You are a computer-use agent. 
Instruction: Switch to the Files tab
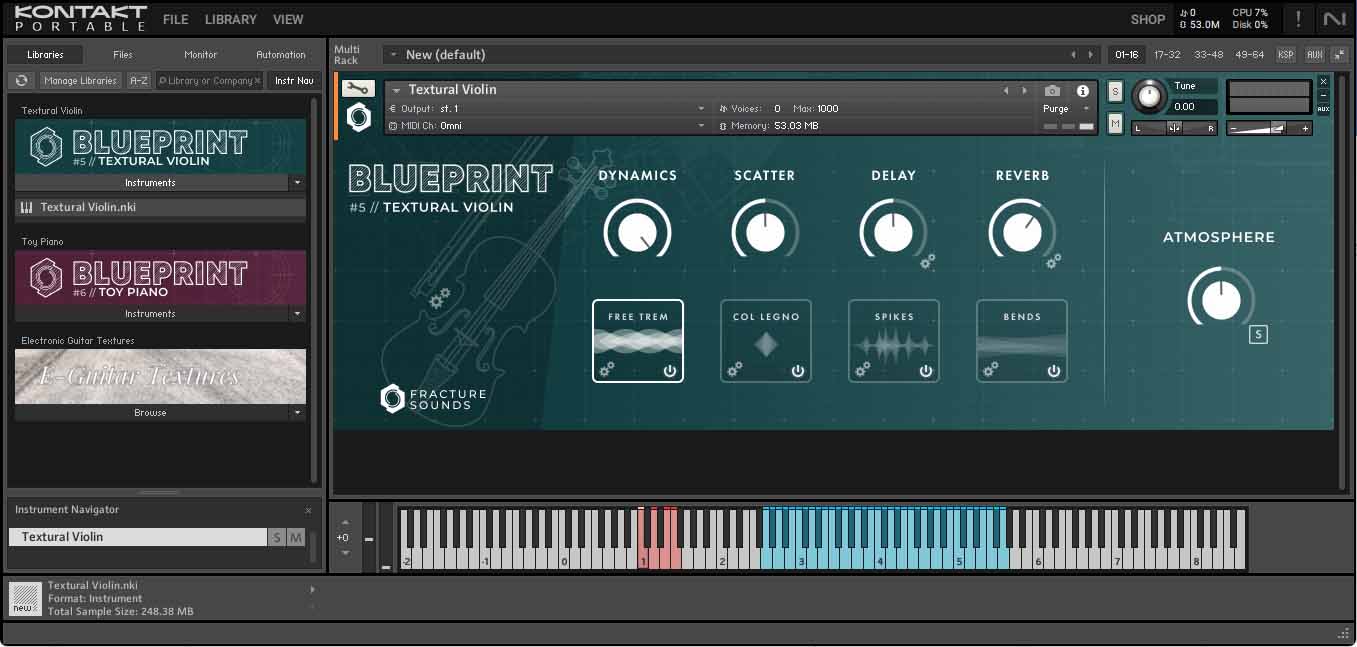(x=123, y=55)
